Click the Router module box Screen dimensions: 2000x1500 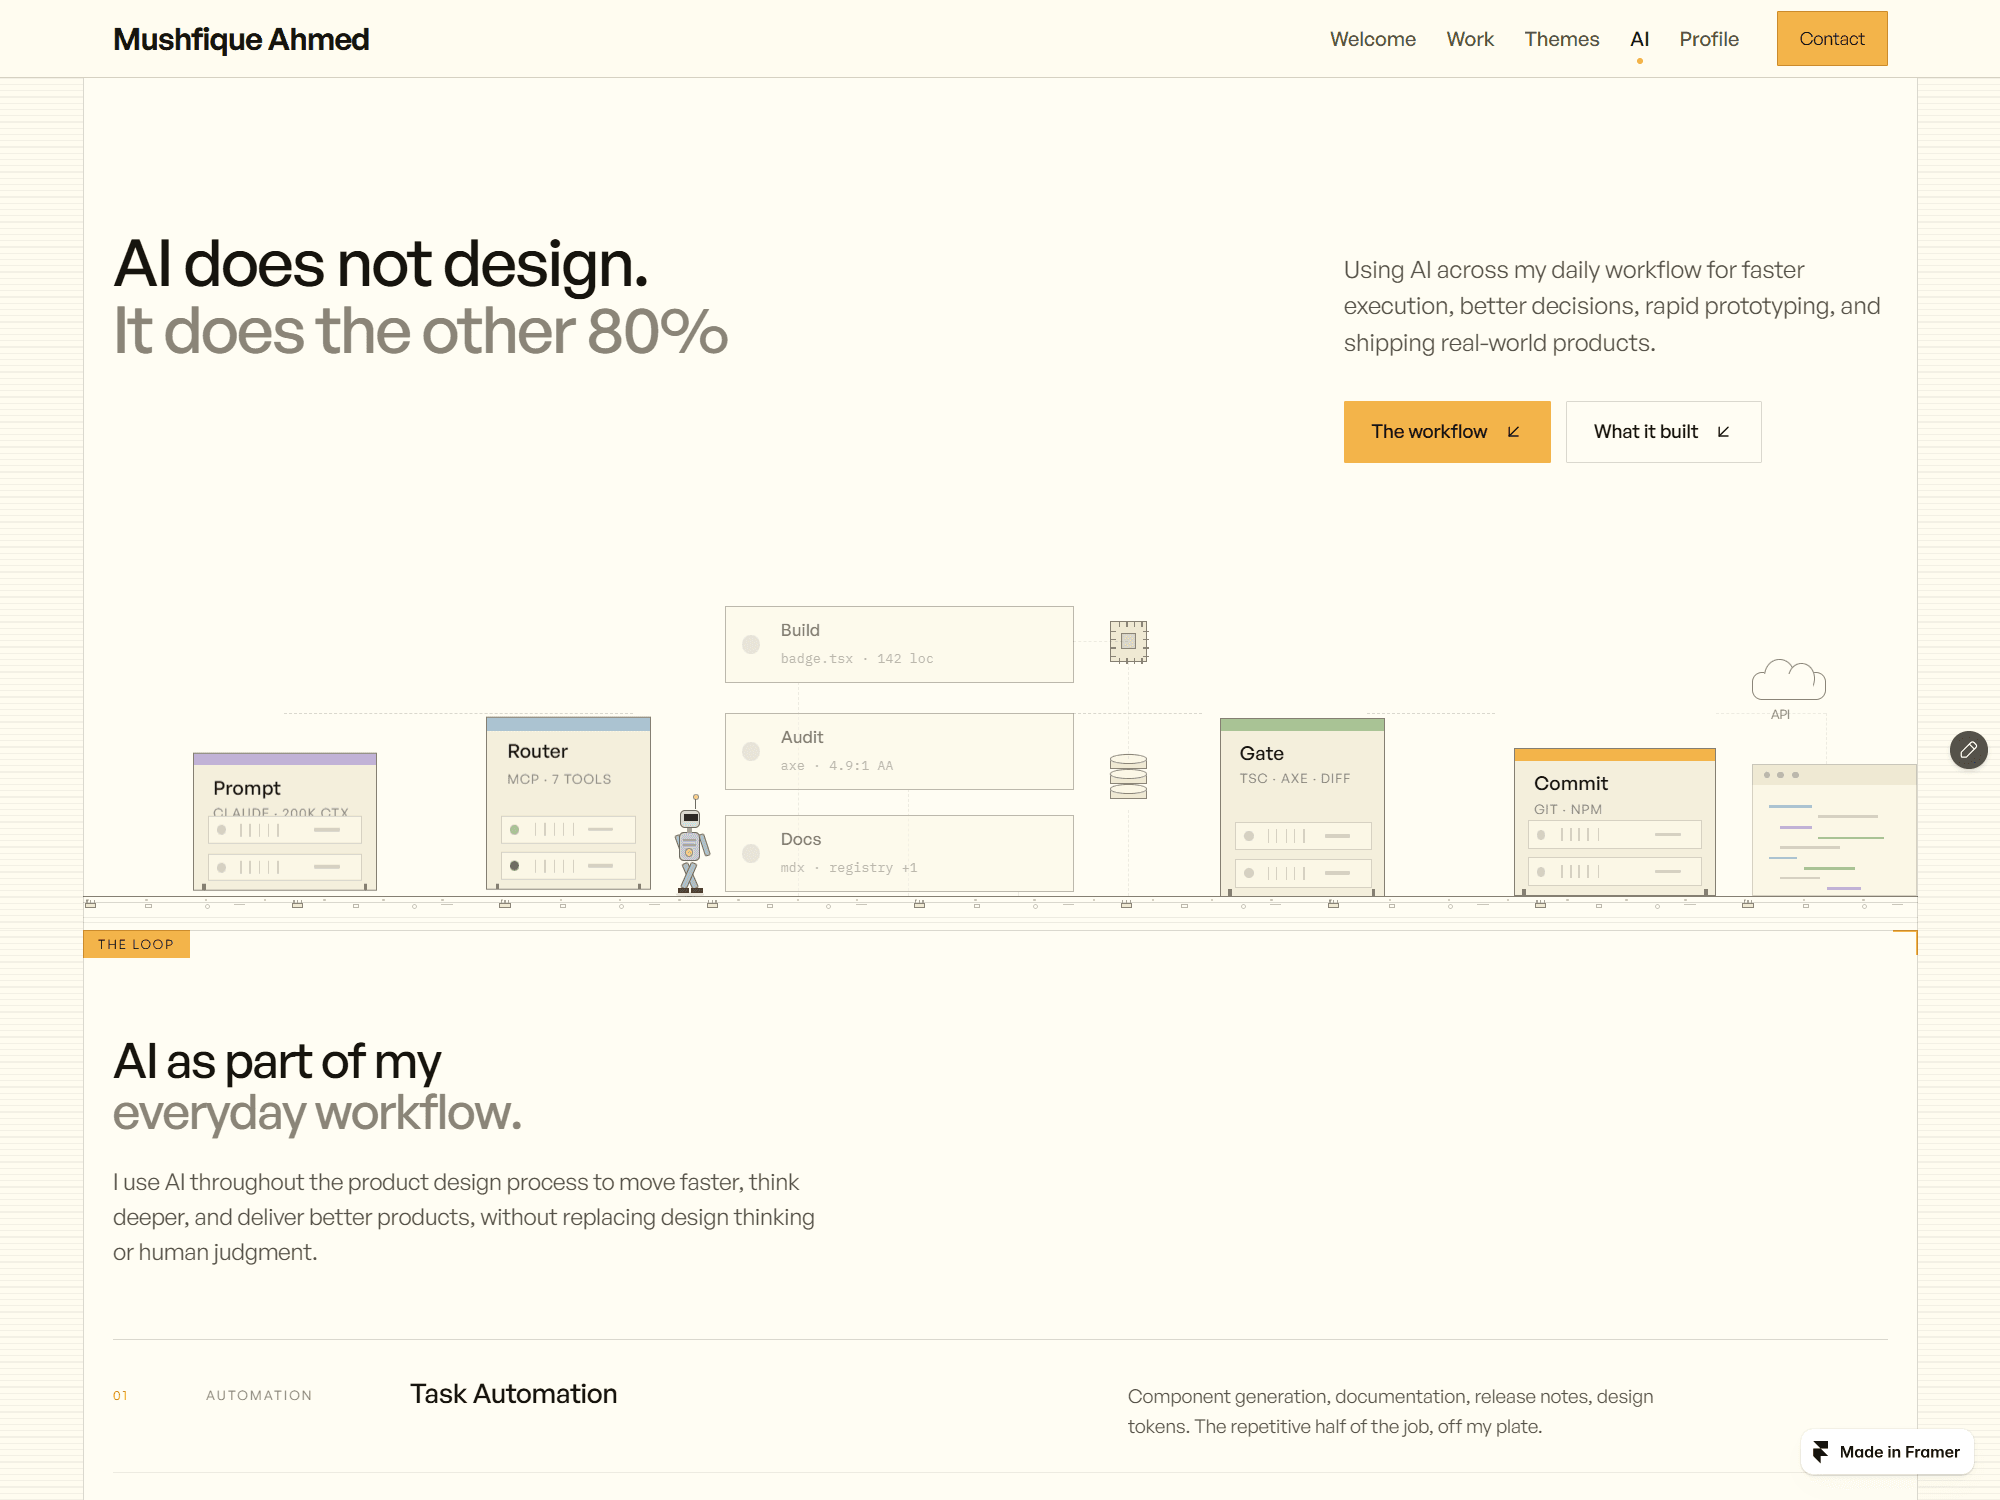(568, 803)
